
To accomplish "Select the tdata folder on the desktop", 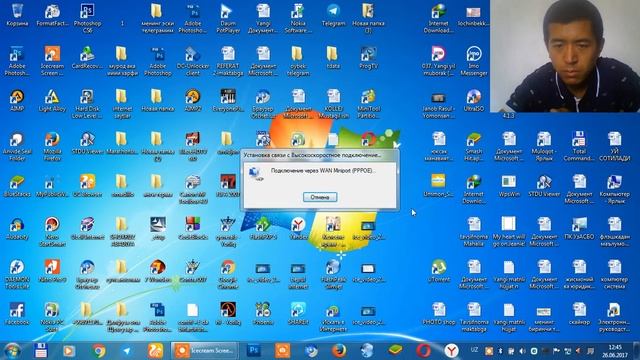I will pyautogui.click(x=333, y=58).
